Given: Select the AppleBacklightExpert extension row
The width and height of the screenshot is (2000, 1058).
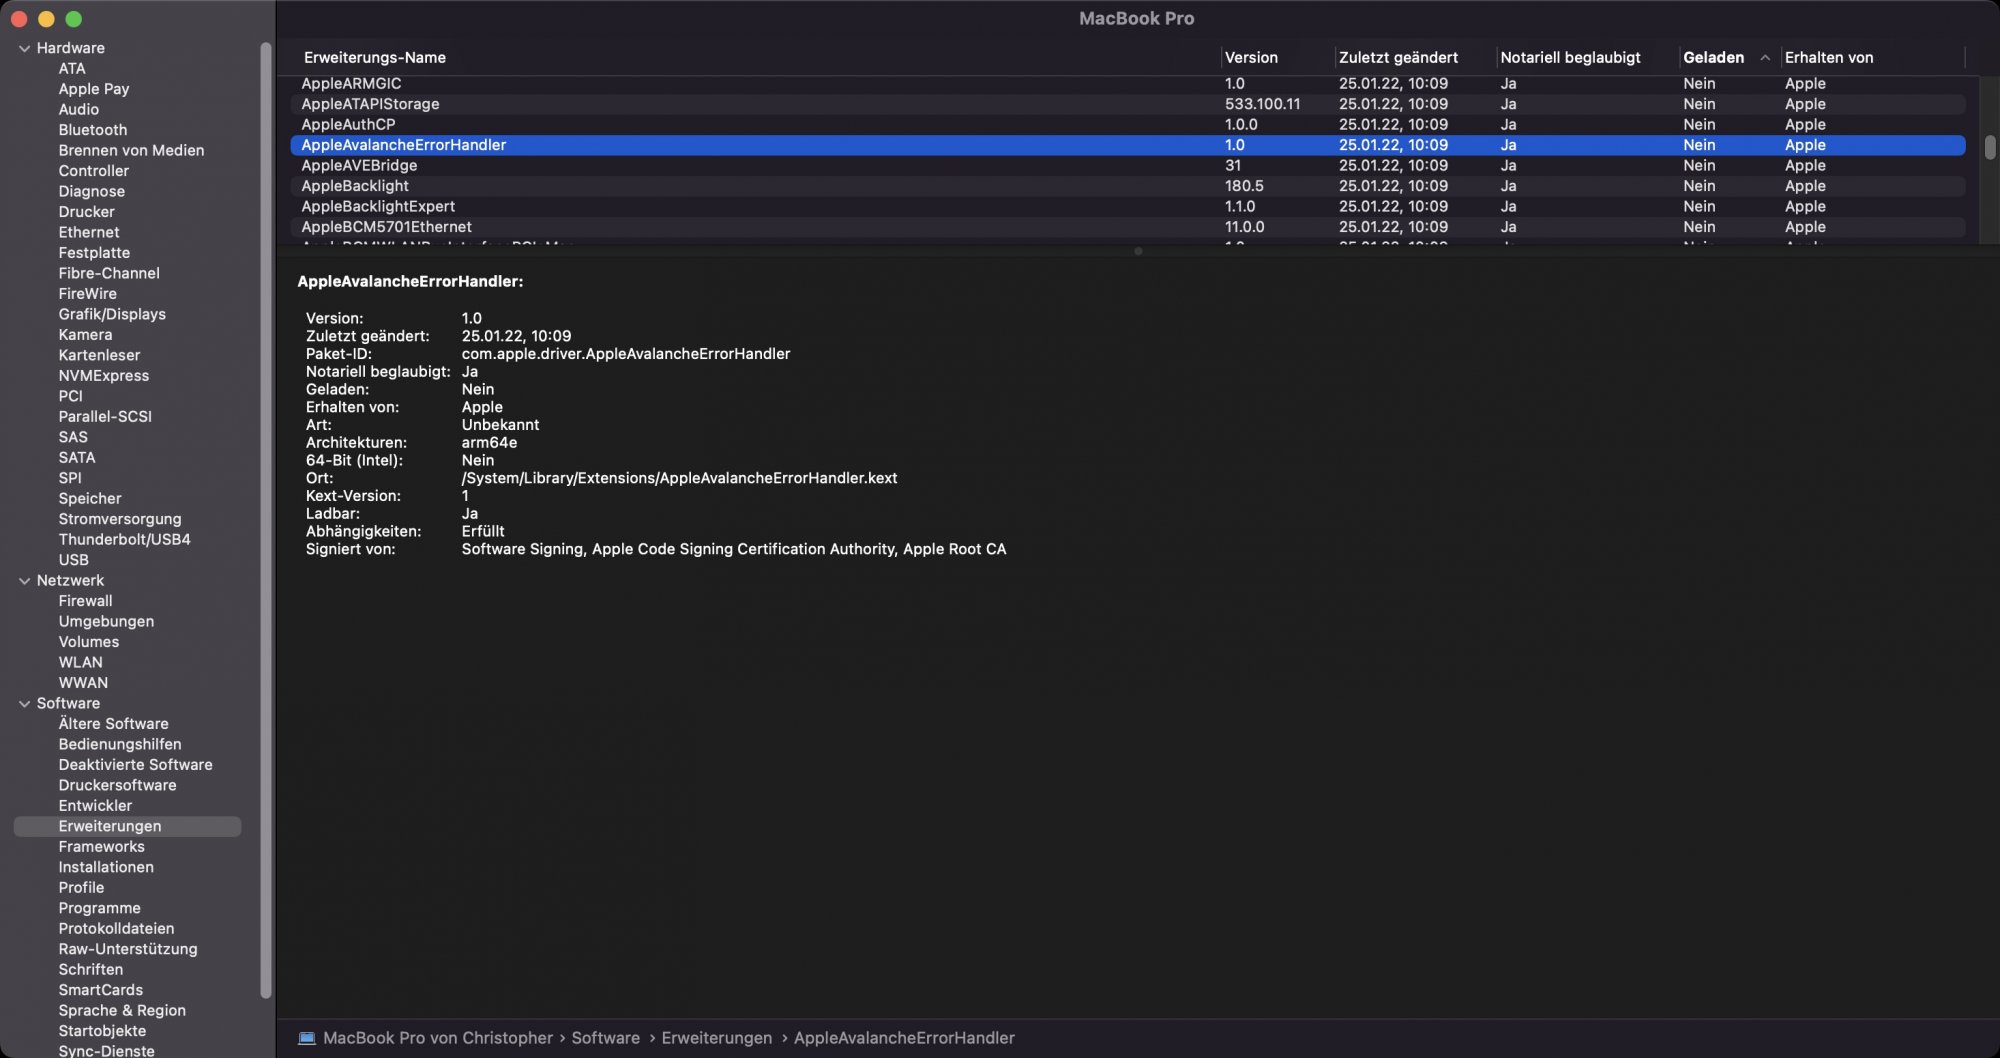Looking at the screenshot, I should [1127, 207].
